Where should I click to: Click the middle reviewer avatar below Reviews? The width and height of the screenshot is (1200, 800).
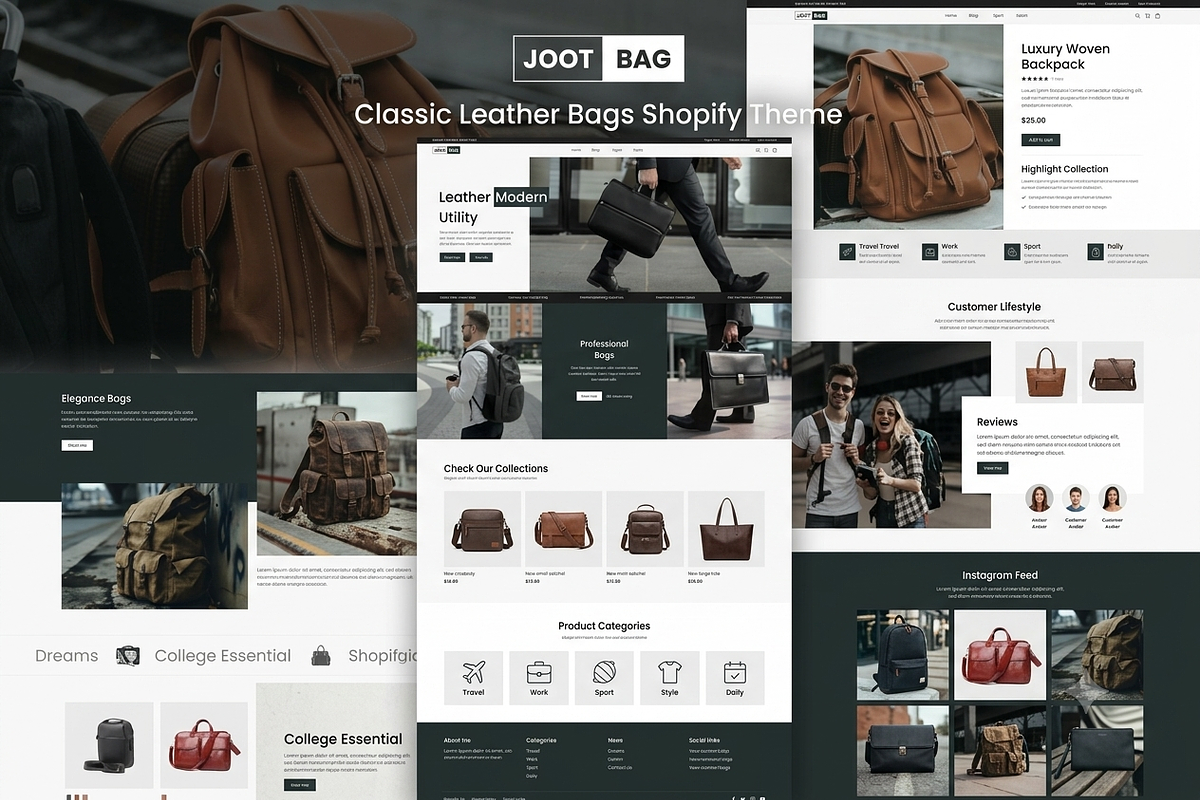pyautogui.click(x=1076, y=498)
